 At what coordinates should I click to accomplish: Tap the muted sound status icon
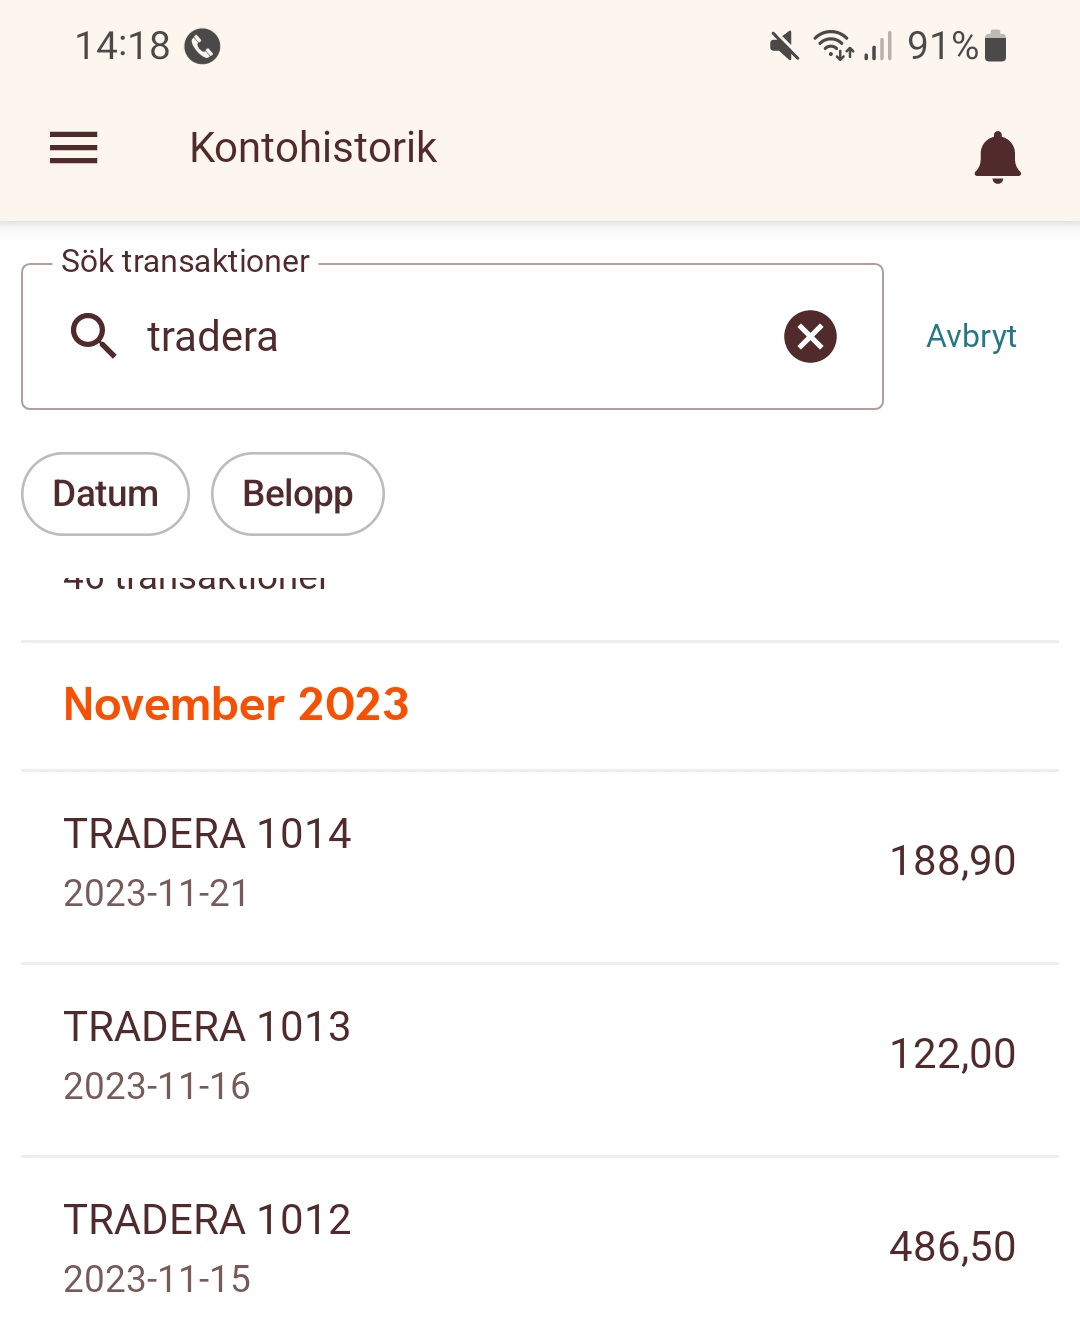[784, 46]
